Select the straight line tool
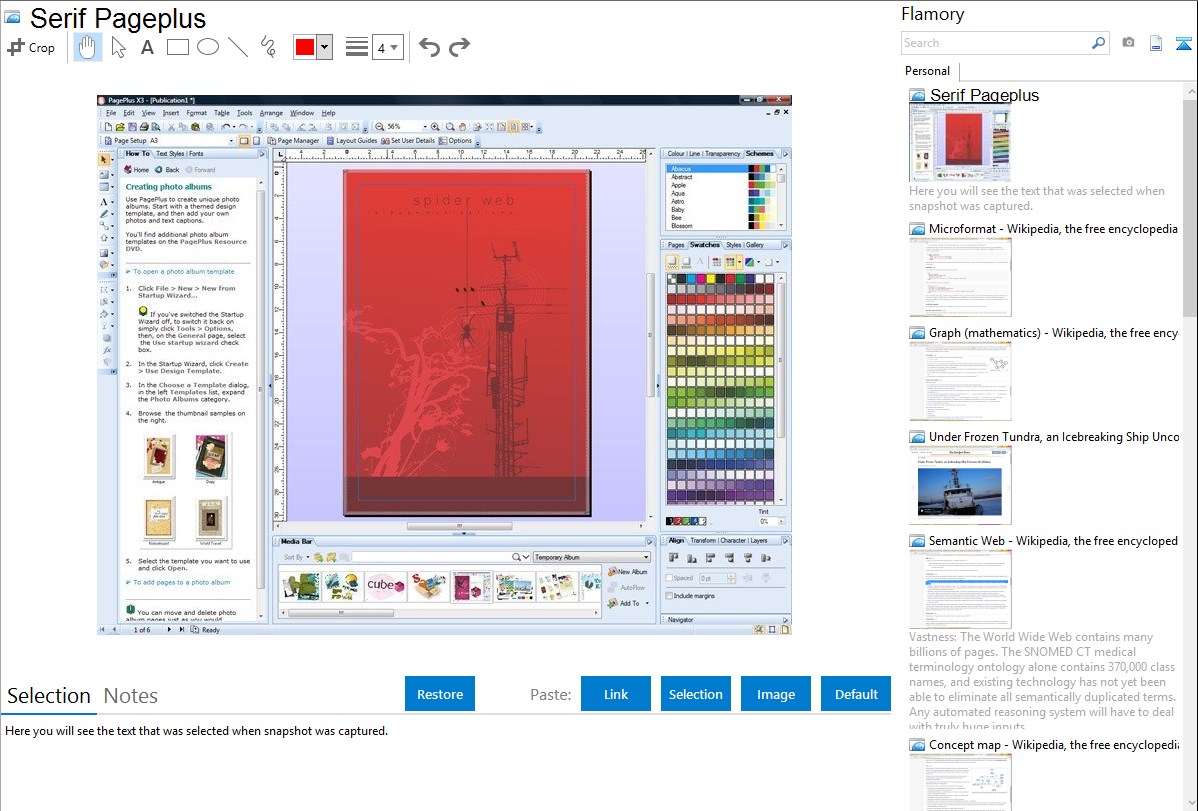Image resolution: width=1198 pixels, height=811 pixels. [237, 47]
